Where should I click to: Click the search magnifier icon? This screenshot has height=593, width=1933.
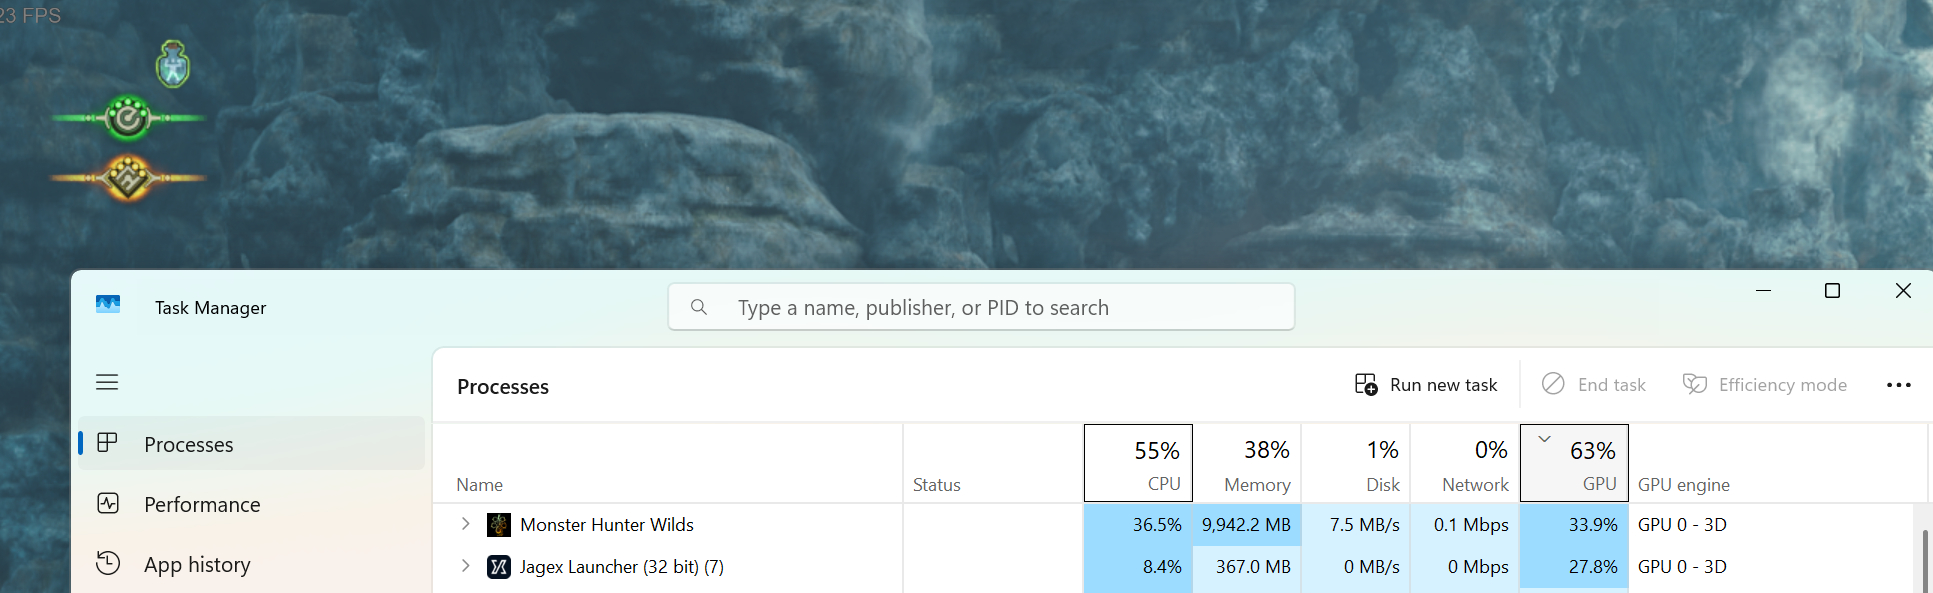point(699,307)
